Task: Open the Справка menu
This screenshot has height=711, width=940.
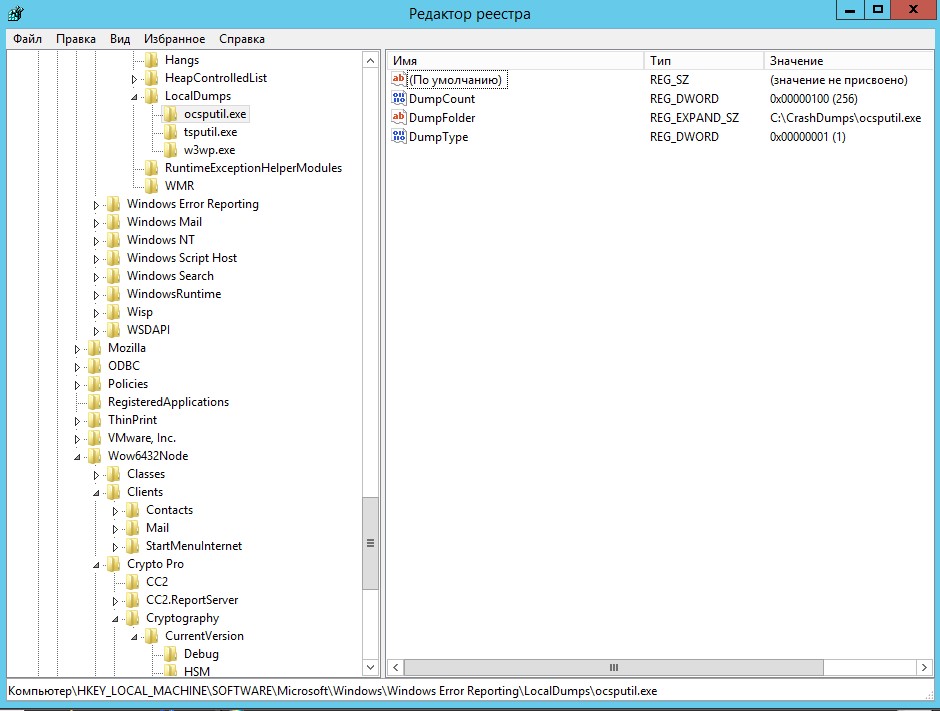Action: pyautogui.click(x=242, y=39)
